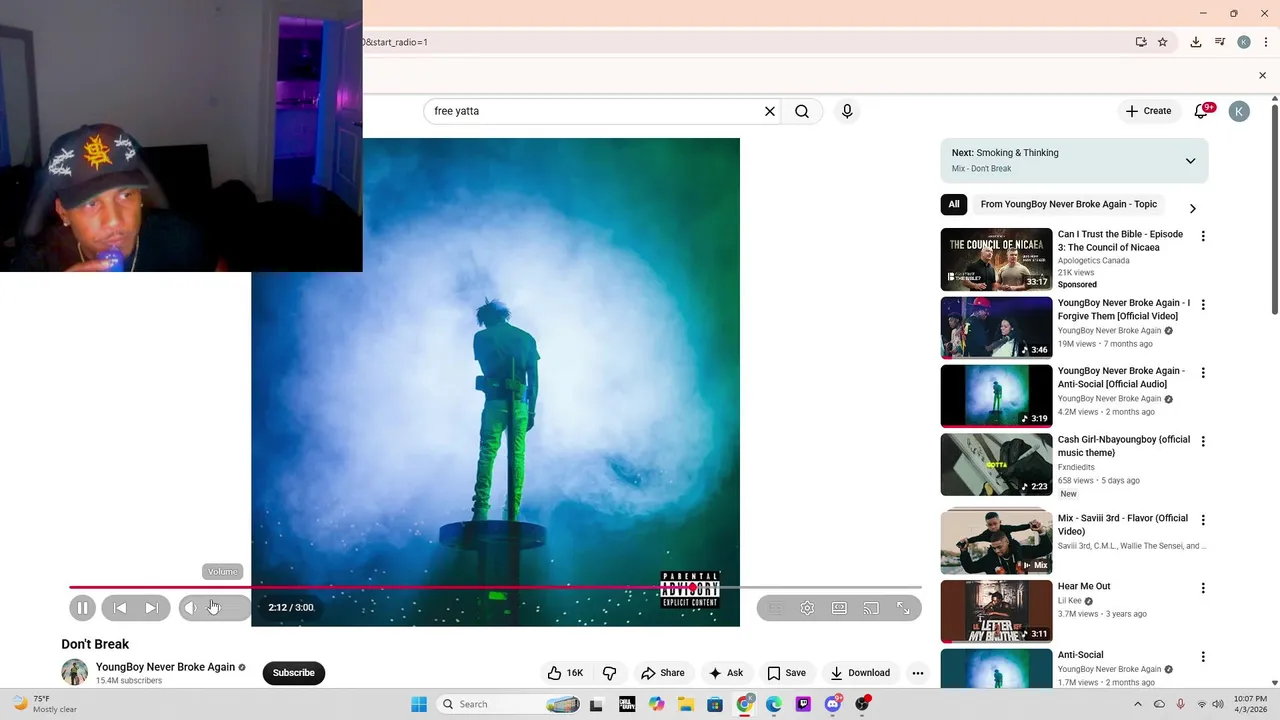The image size is (1280, 720).
Task: Open options menu for Mix - Saviii 3rd
Action: (x=1203, y=520)
